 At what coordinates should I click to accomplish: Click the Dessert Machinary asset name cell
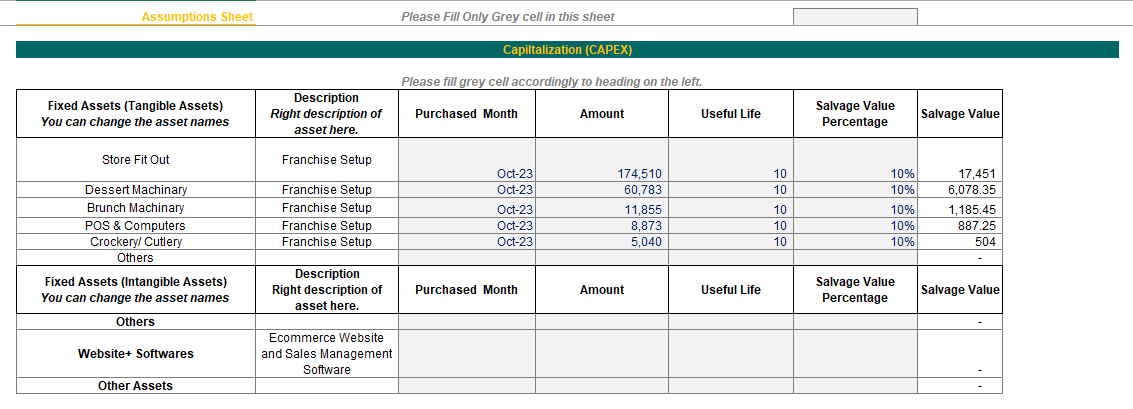point(136,190)
